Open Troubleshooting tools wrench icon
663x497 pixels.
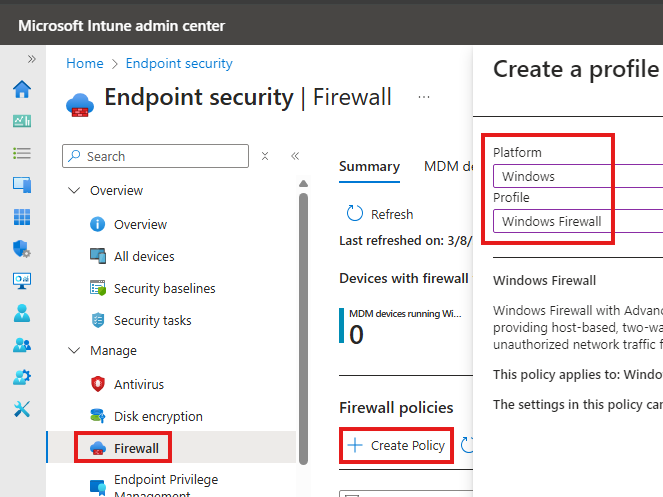(x=22, y=409)
